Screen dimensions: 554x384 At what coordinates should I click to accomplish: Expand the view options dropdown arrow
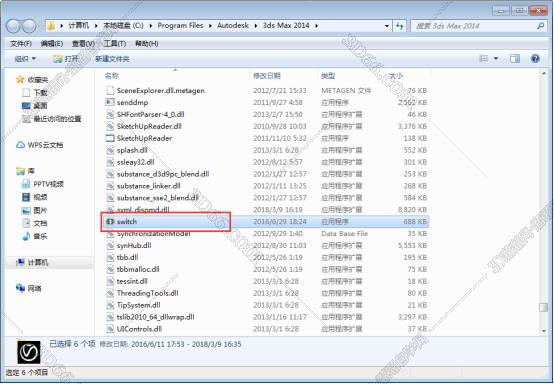coord(496,59)
